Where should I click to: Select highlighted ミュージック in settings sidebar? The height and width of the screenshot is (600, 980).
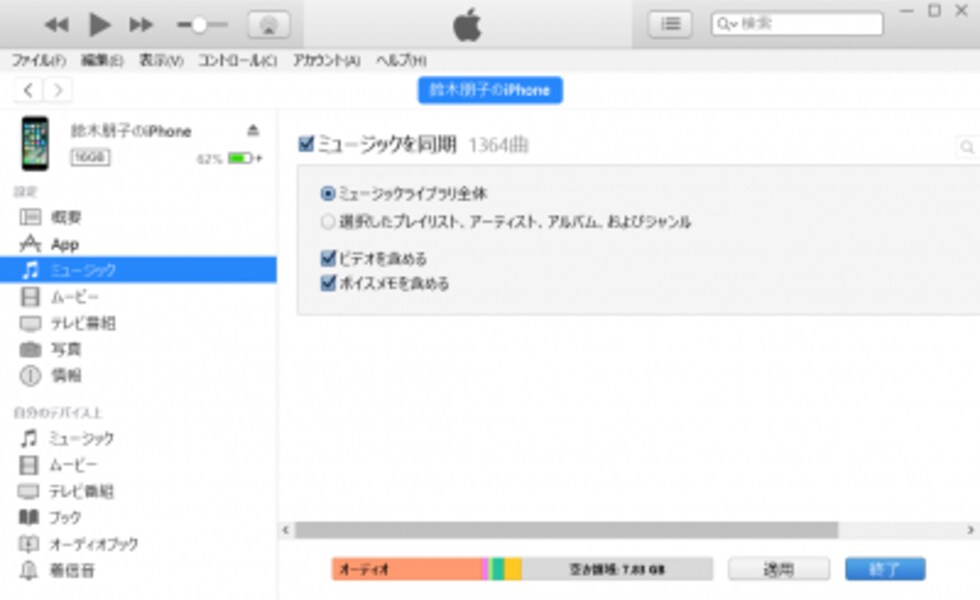tap(138, 270)
